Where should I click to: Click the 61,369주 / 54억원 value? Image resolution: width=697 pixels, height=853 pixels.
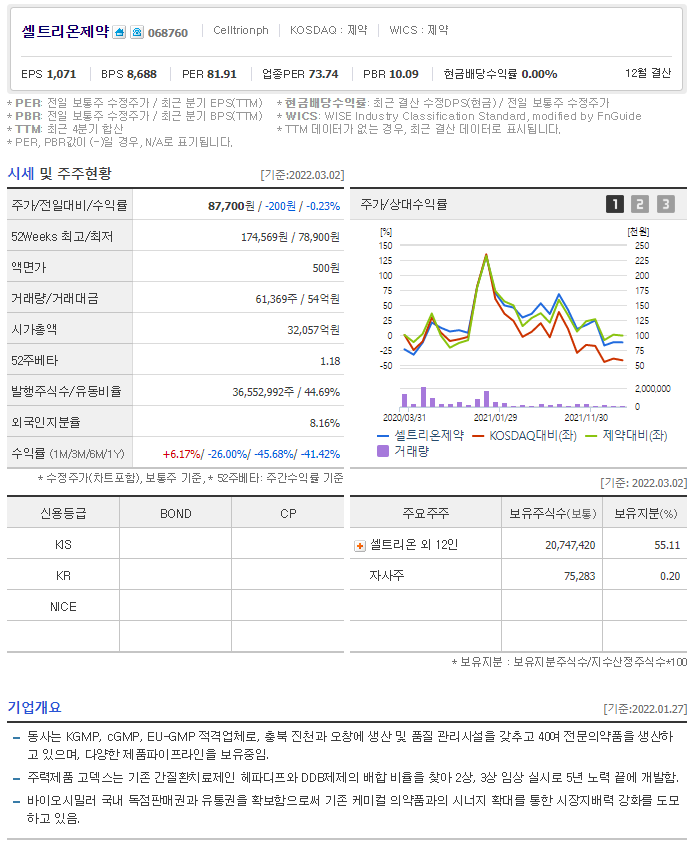pos(298,299)
